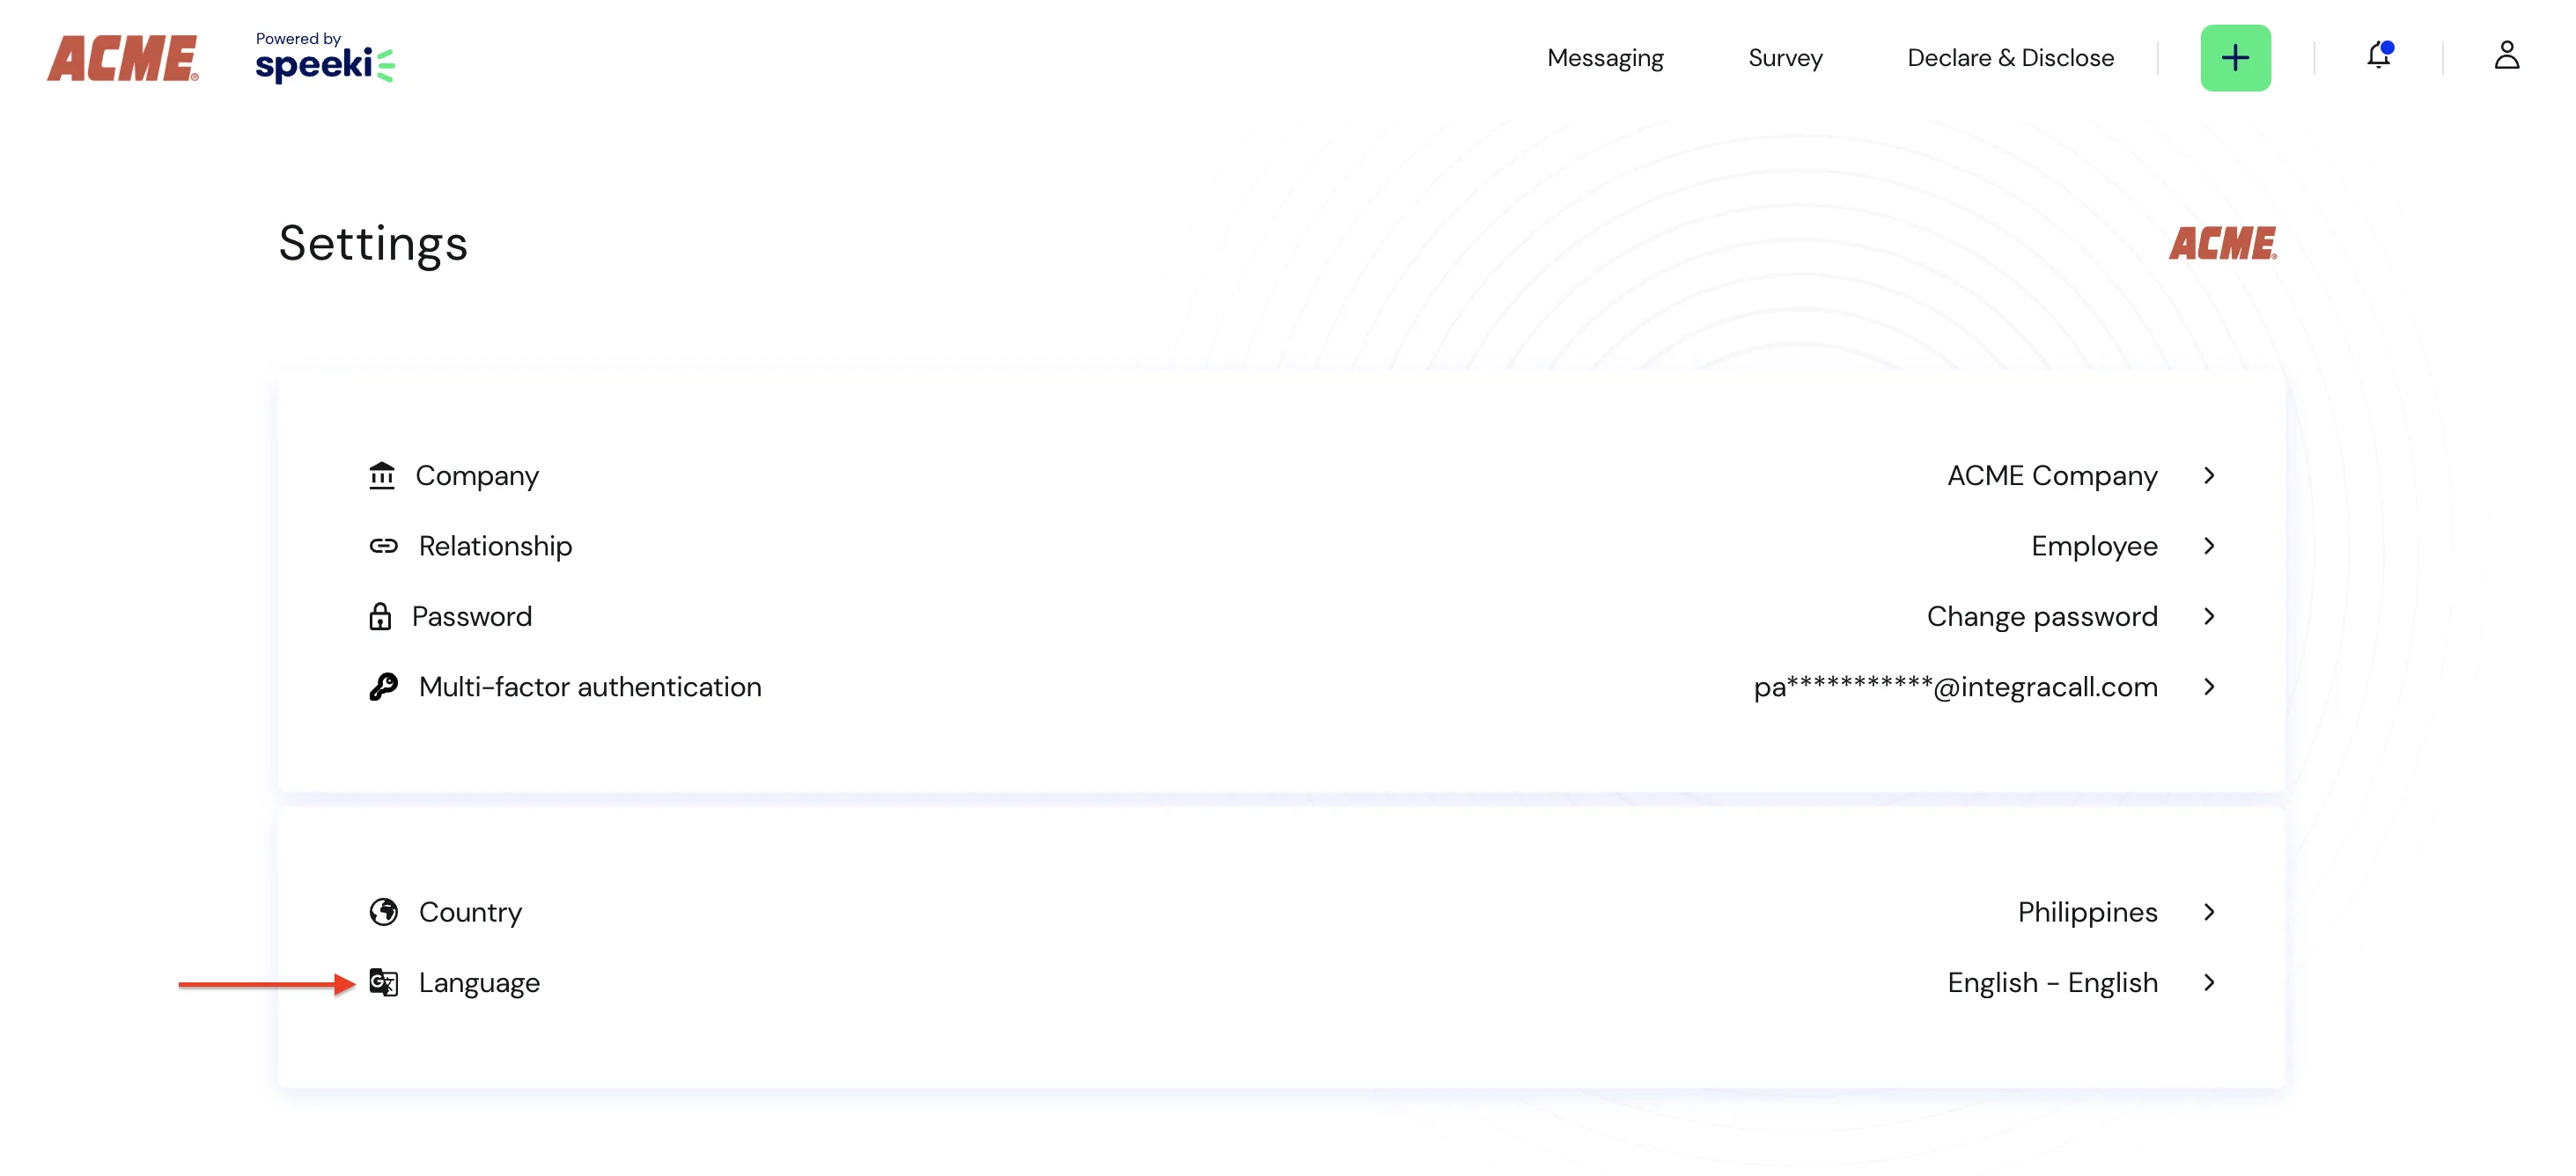The image size is (2576, 1176).
Task: Click the English - English value
Action: (x=2052, y=983)
